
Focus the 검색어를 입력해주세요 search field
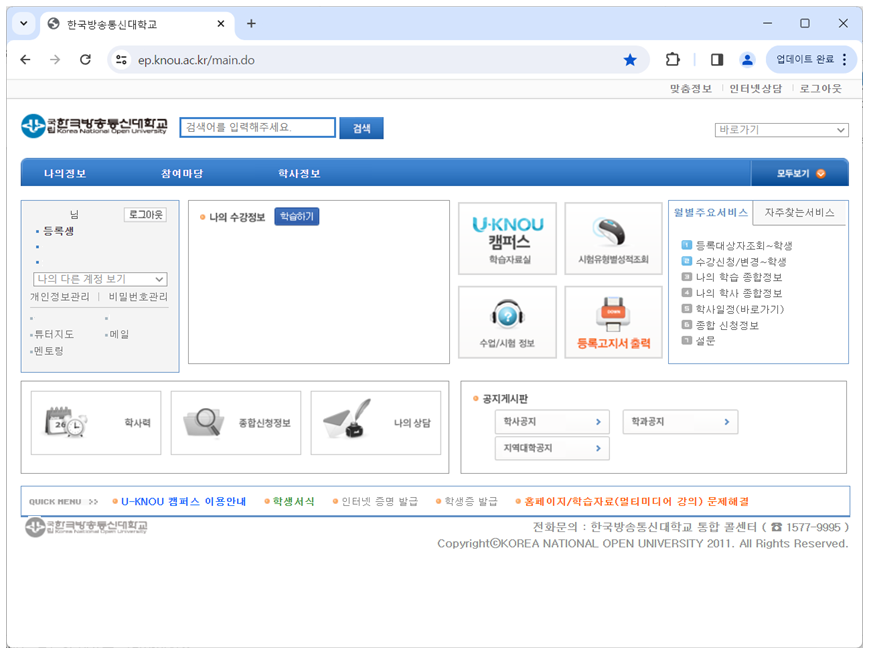(258, 127)
